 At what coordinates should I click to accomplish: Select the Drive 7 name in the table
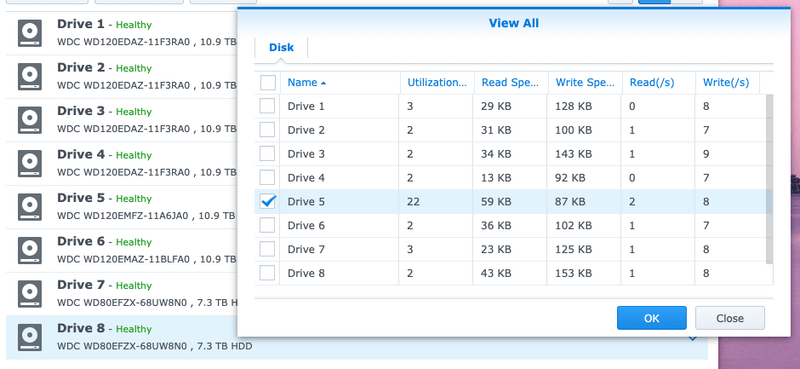(x=306, y=249)
